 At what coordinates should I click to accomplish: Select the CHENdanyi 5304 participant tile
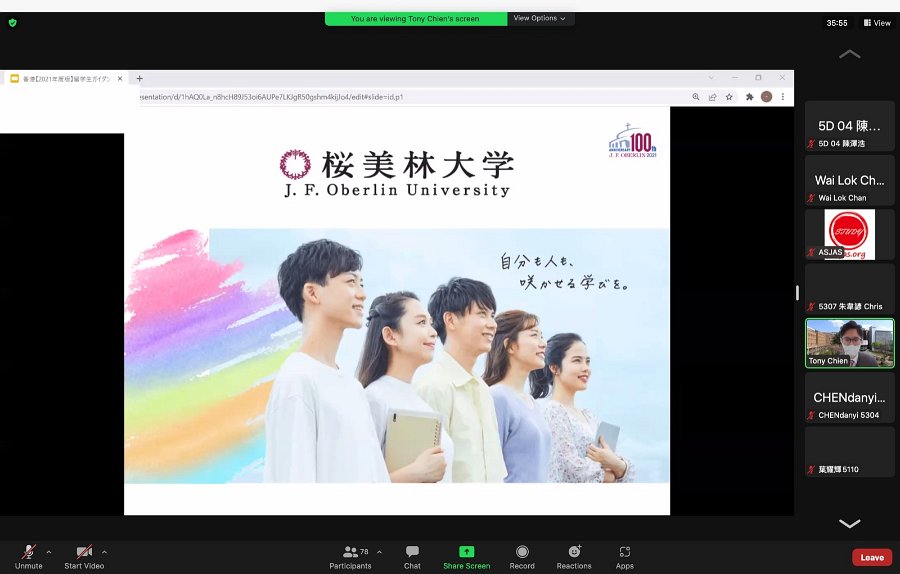[849, 397]
